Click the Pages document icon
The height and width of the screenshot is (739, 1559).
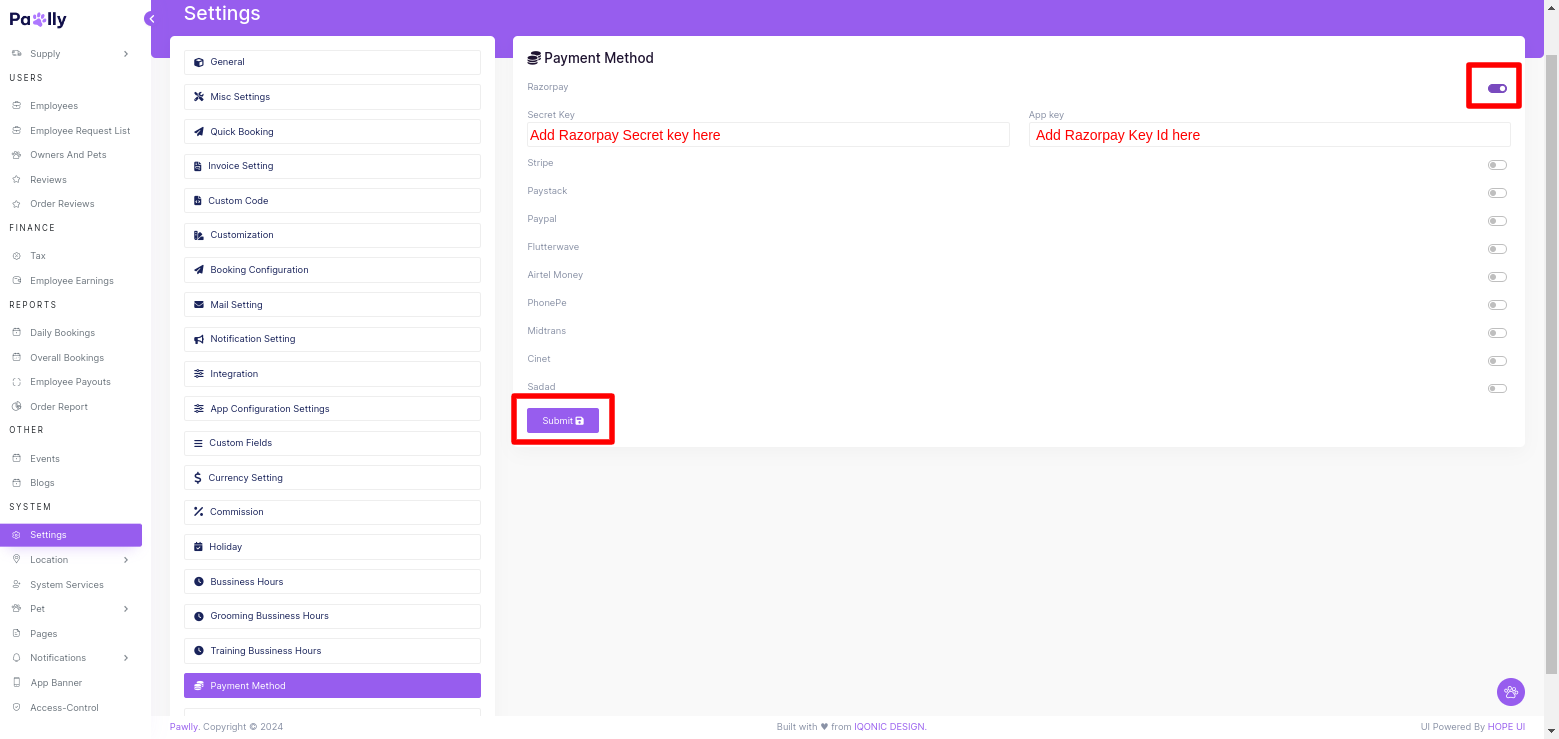17,634
